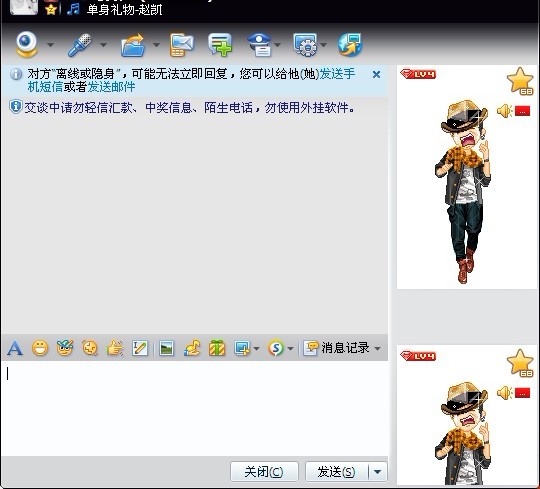
Task: Start a voice call with the microphone icon
Action: pos(80,45)
